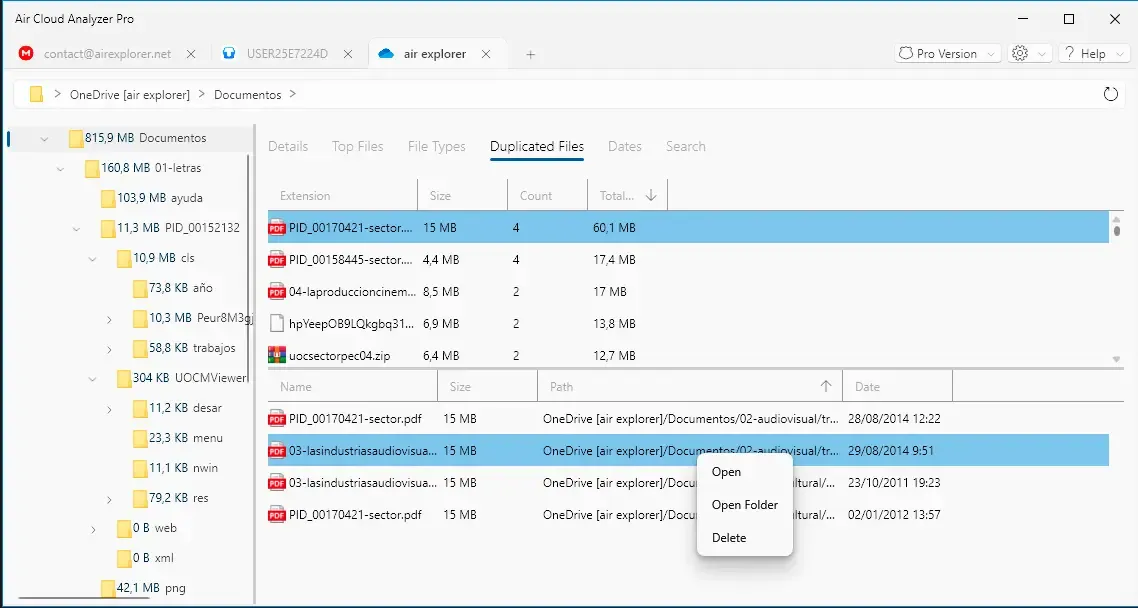Click blank file icon of hpYeepOB9LQkgbq31 row

tap(277, 324)
